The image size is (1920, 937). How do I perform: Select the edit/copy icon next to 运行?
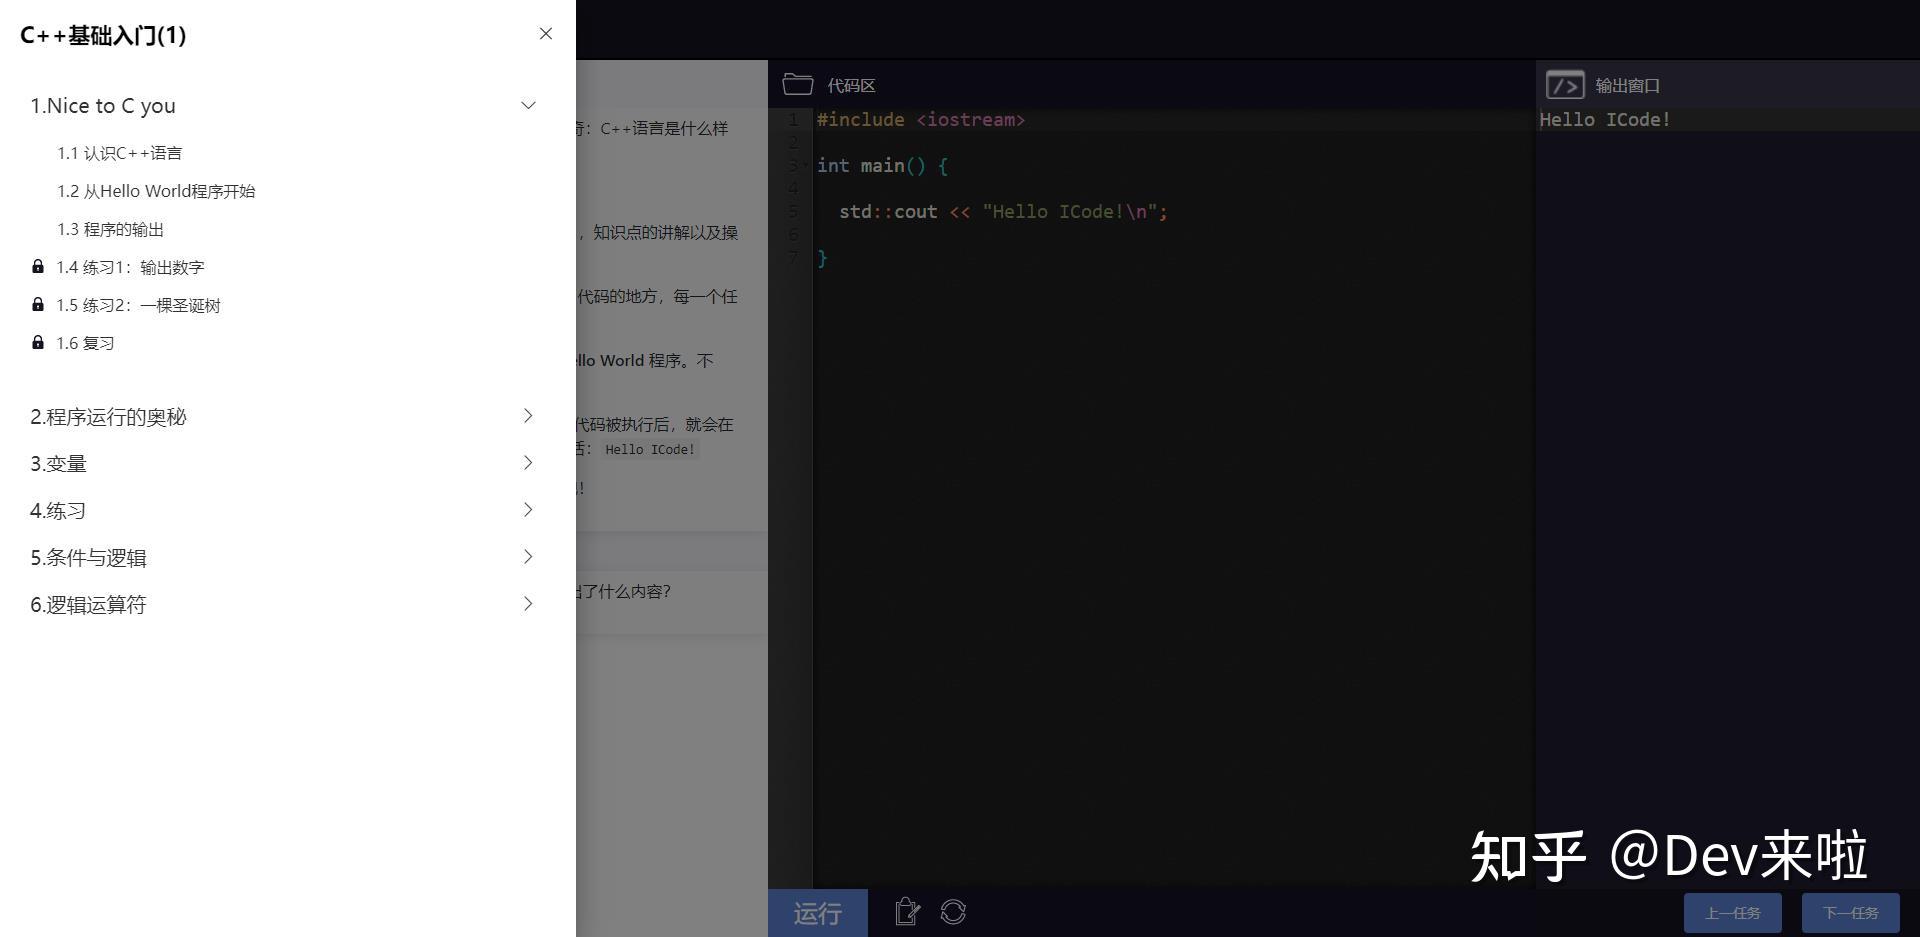906,911
